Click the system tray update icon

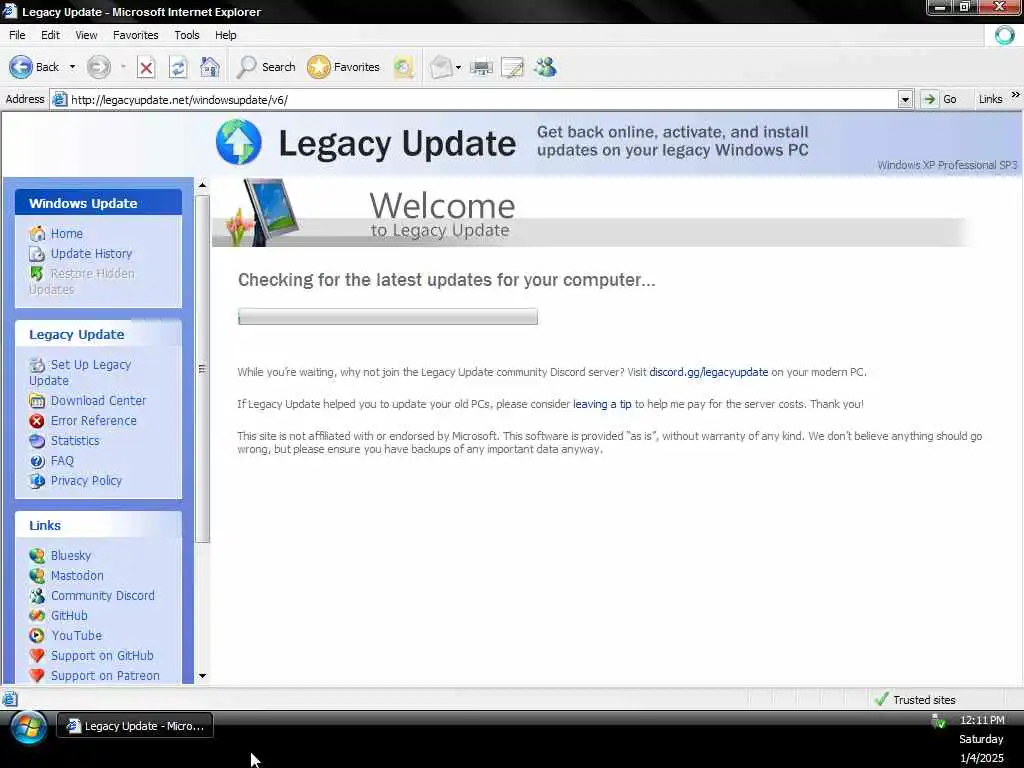click(x=939, y=721)
